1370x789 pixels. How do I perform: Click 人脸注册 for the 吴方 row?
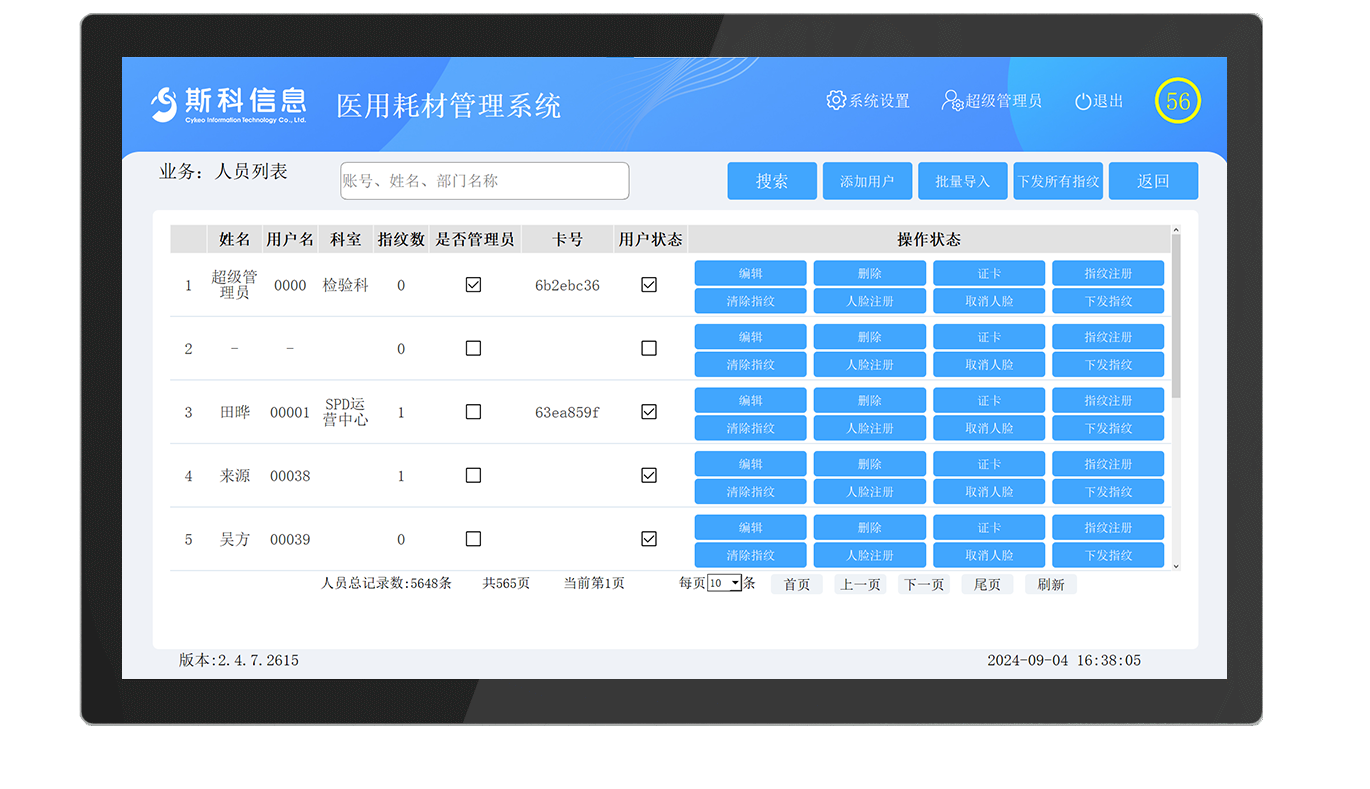click(x=869, y=554)
